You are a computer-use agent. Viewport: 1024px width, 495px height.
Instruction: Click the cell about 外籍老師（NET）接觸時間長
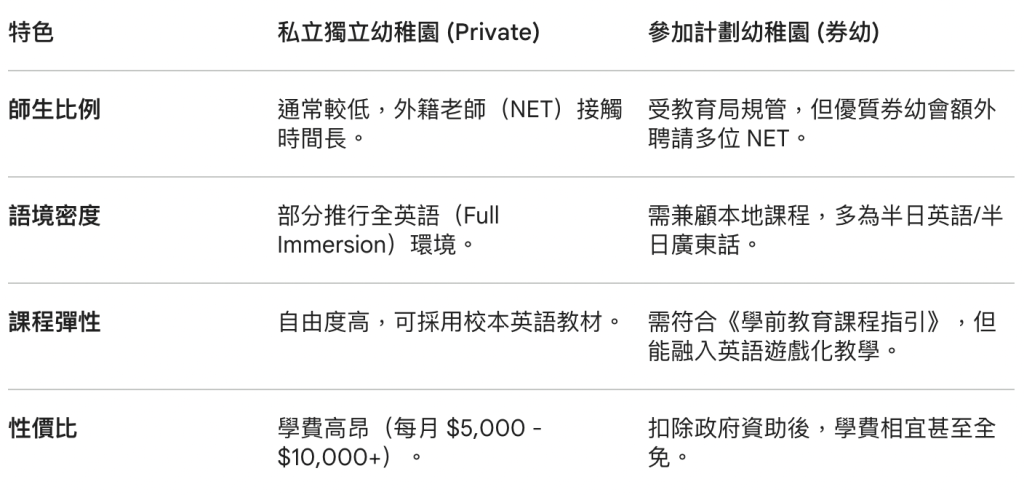[x=450, y=123]
